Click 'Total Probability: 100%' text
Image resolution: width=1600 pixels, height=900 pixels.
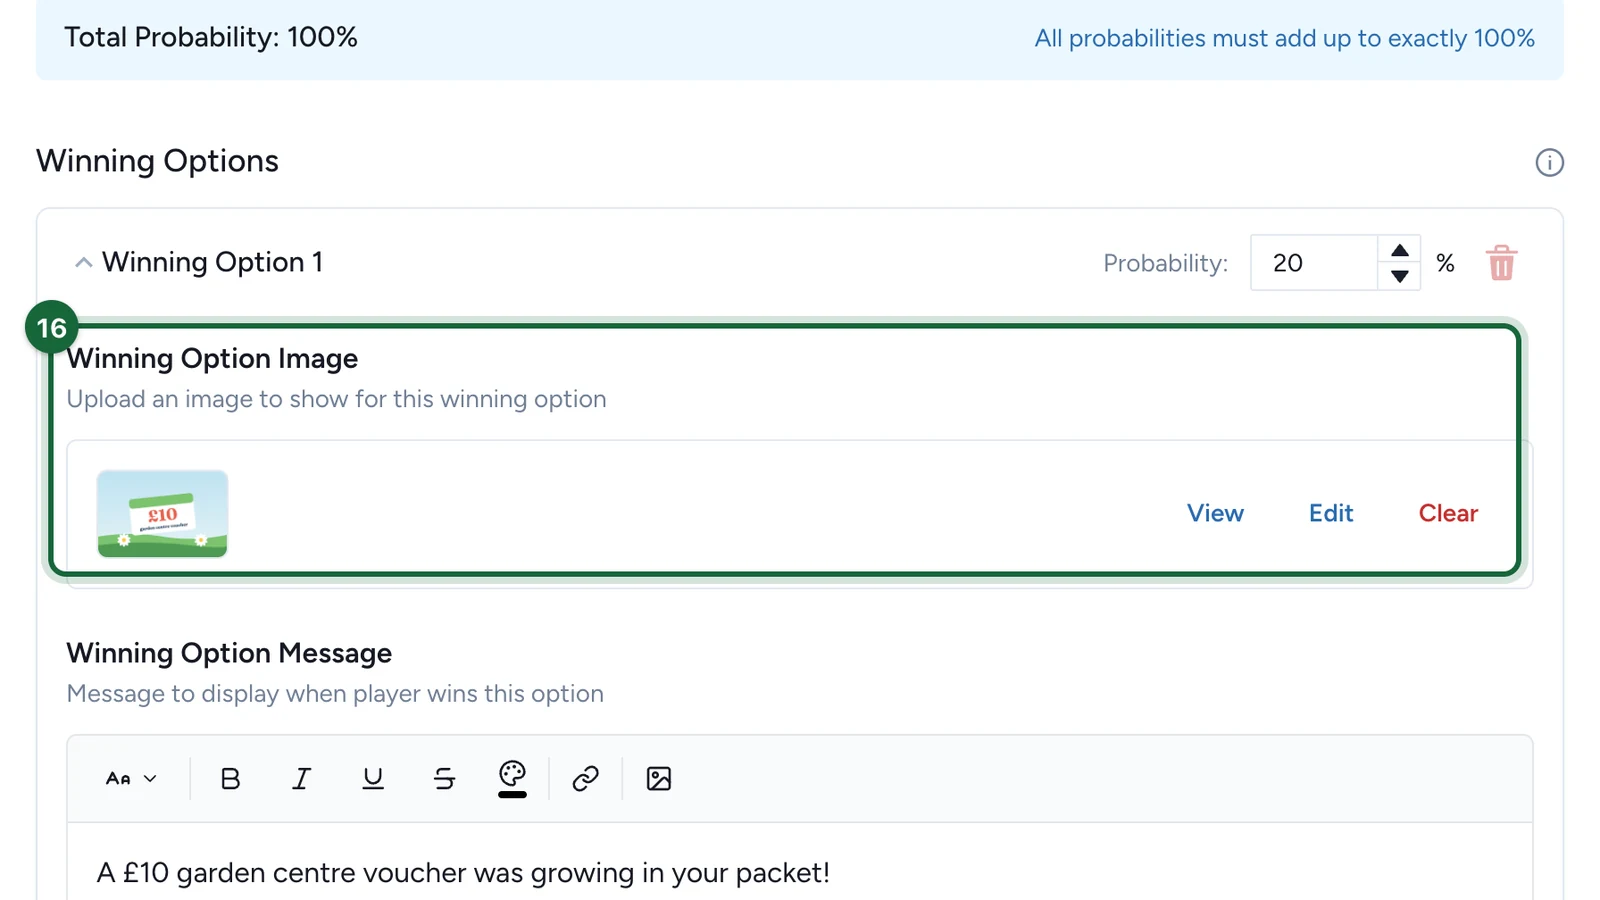[211, 37]
